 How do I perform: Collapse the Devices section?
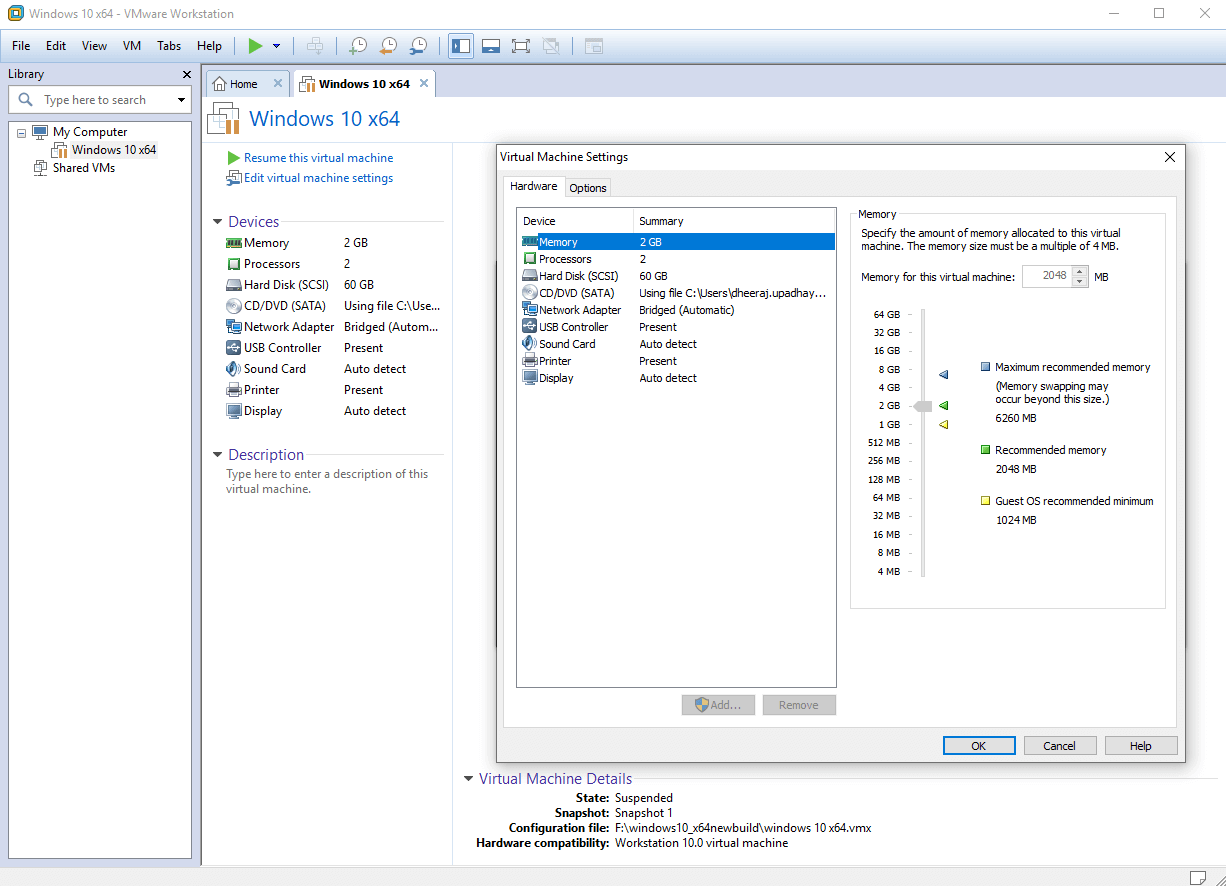point(218,222)
